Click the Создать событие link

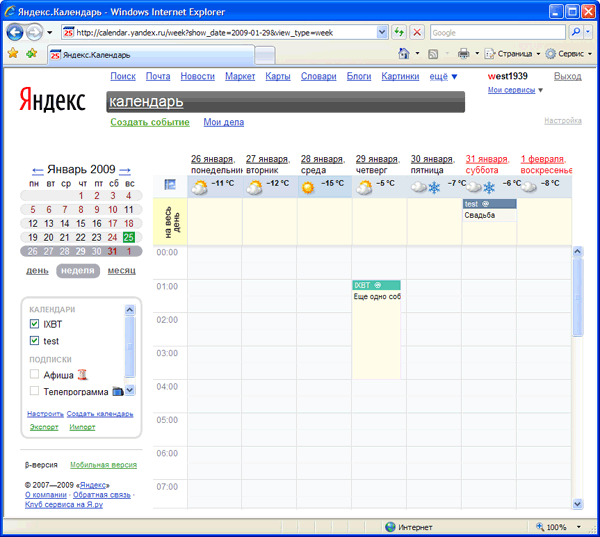tap(150, 122)
